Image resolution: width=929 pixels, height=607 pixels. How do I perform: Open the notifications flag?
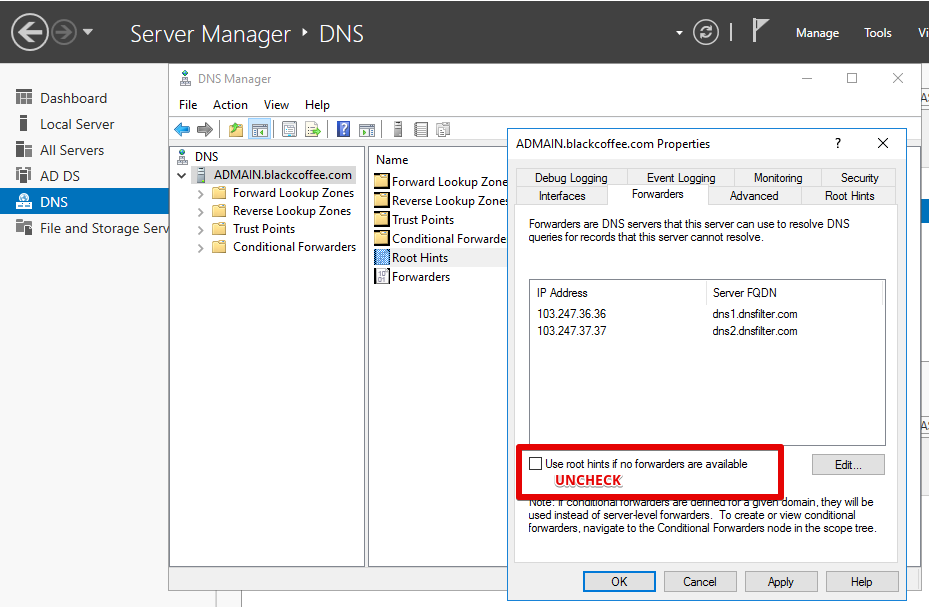[760, 30]
